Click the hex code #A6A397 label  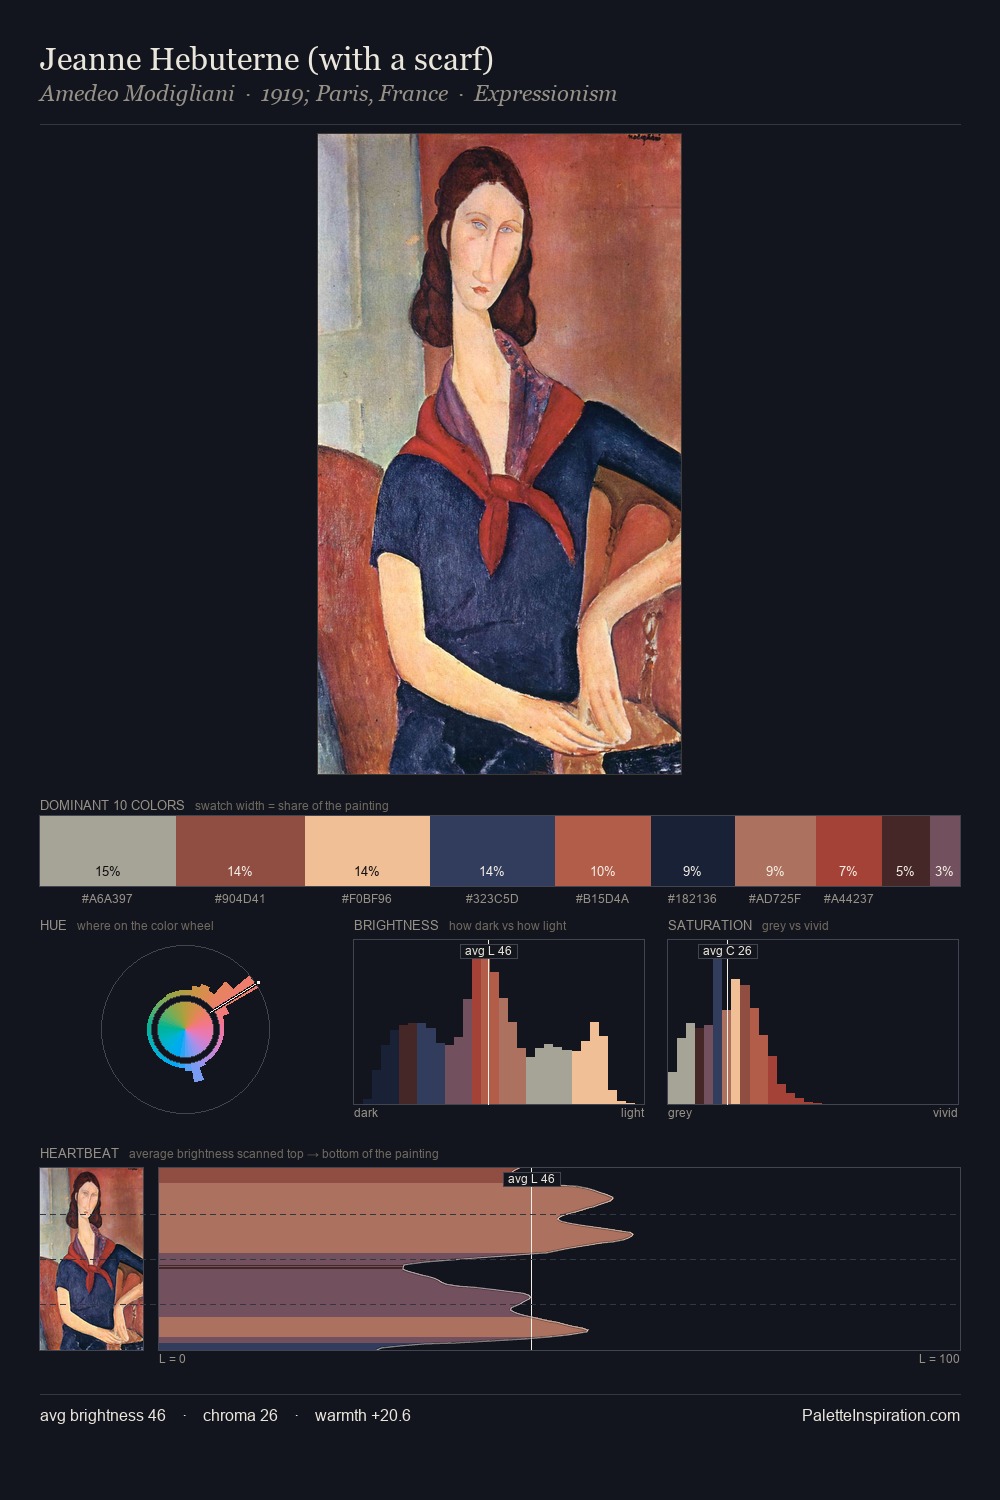click(x=107, y=898)
